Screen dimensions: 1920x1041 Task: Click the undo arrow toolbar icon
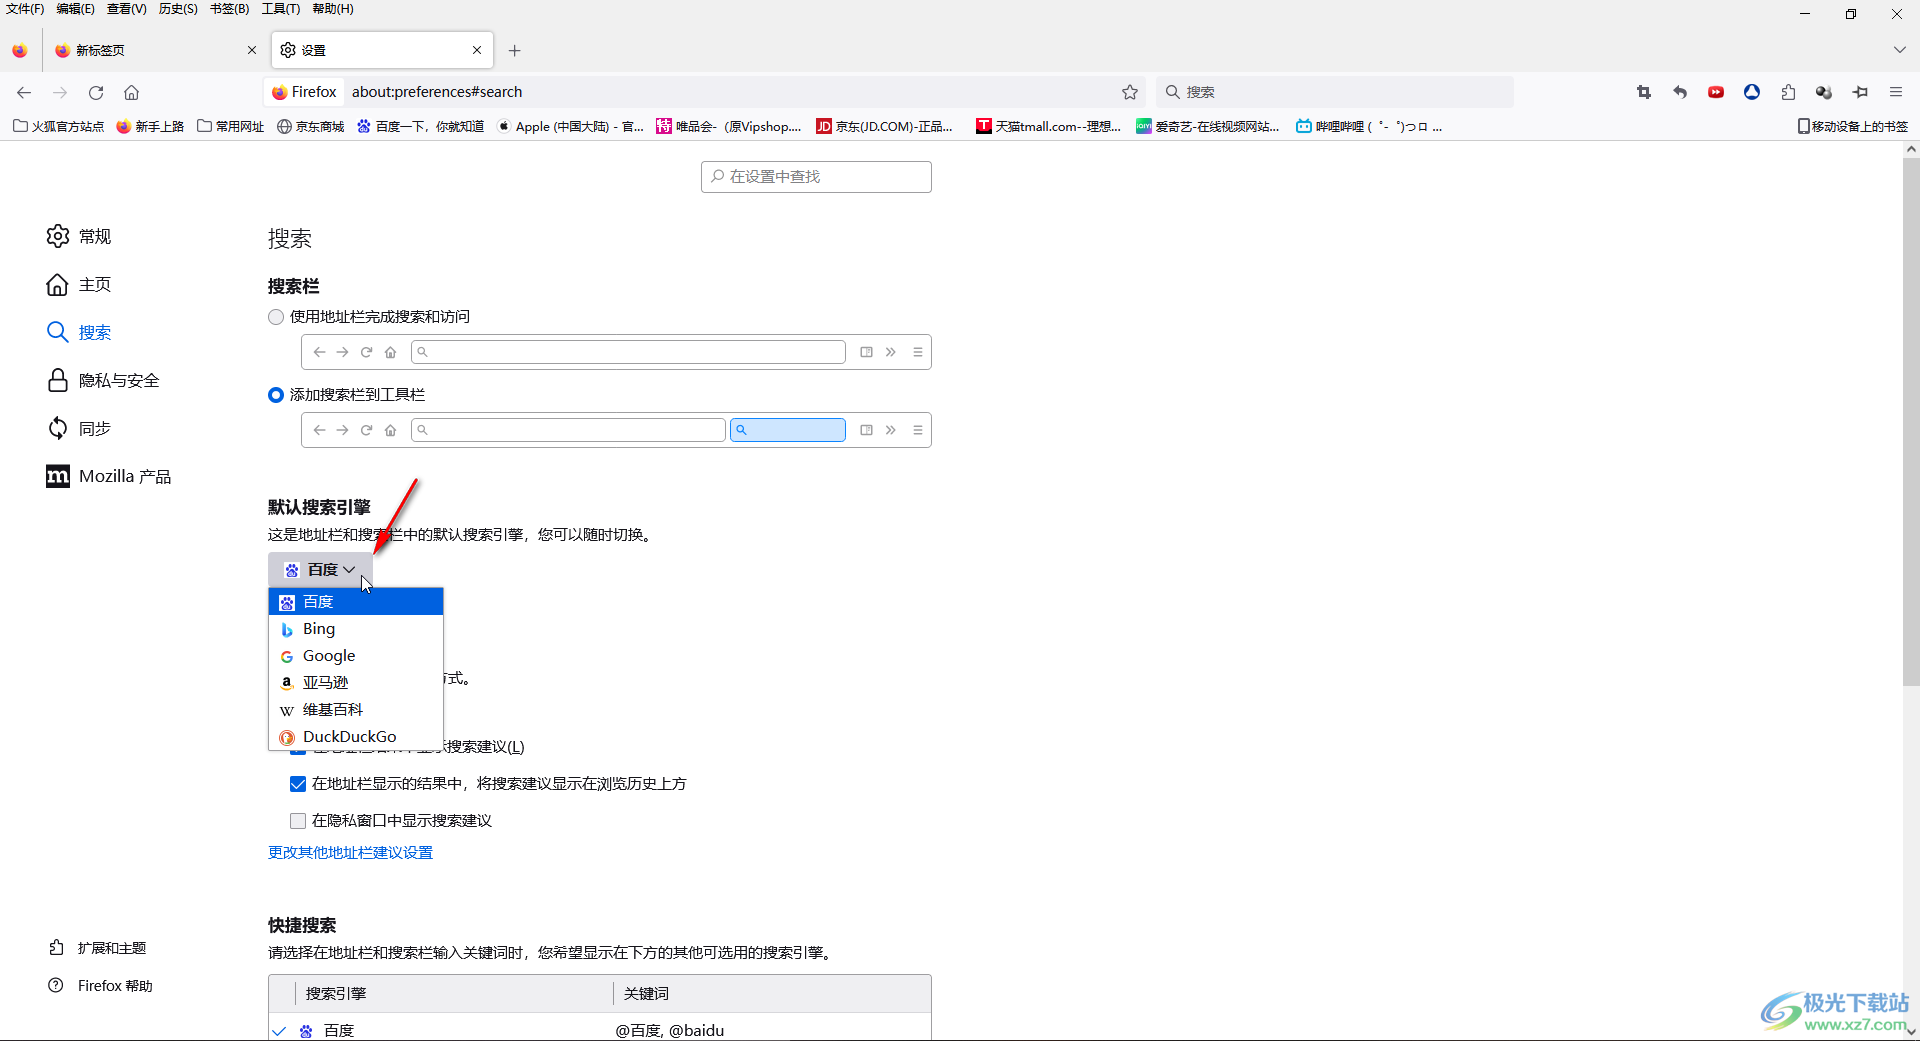tap(1680, 92)
